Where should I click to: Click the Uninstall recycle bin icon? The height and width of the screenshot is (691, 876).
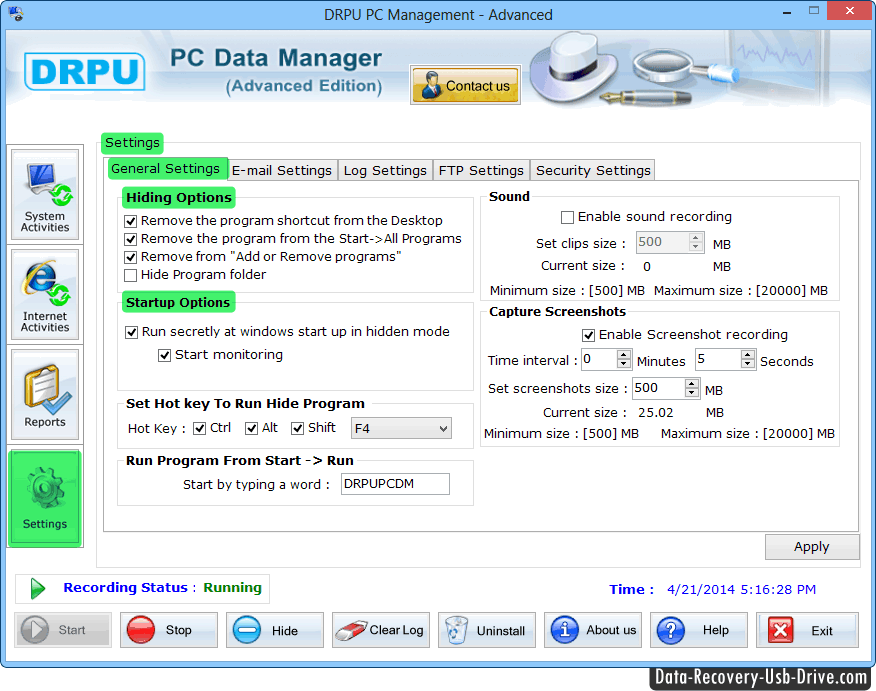click(456, 630)
